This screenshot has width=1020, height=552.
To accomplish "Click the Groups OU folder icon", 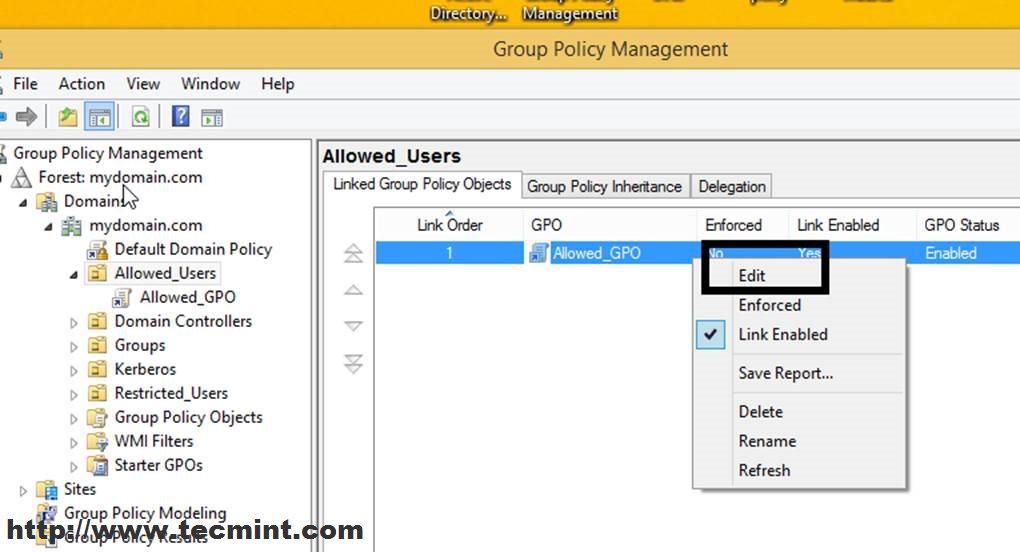I will tap(97, 345).
